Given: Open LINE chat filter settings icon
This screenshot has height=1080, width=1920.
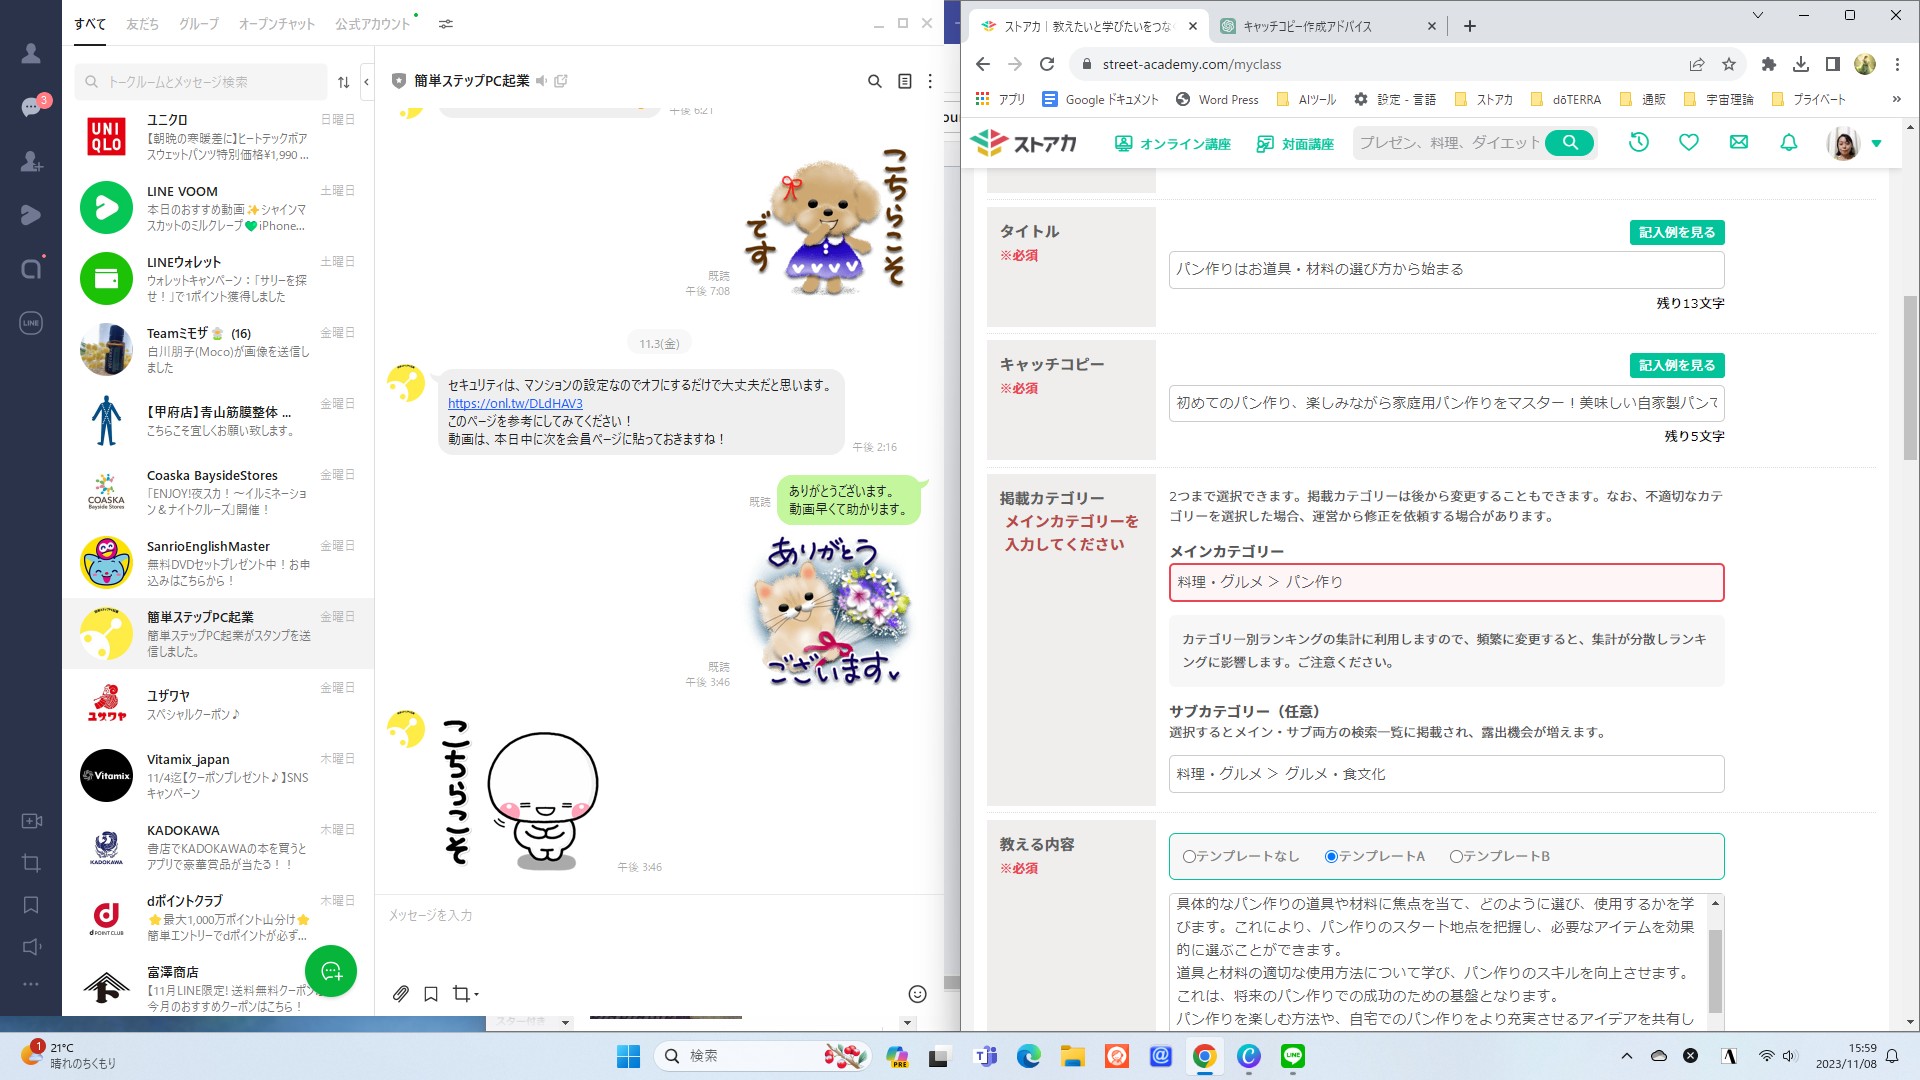Looking at the screenshot, I should [x=446, y=24].
